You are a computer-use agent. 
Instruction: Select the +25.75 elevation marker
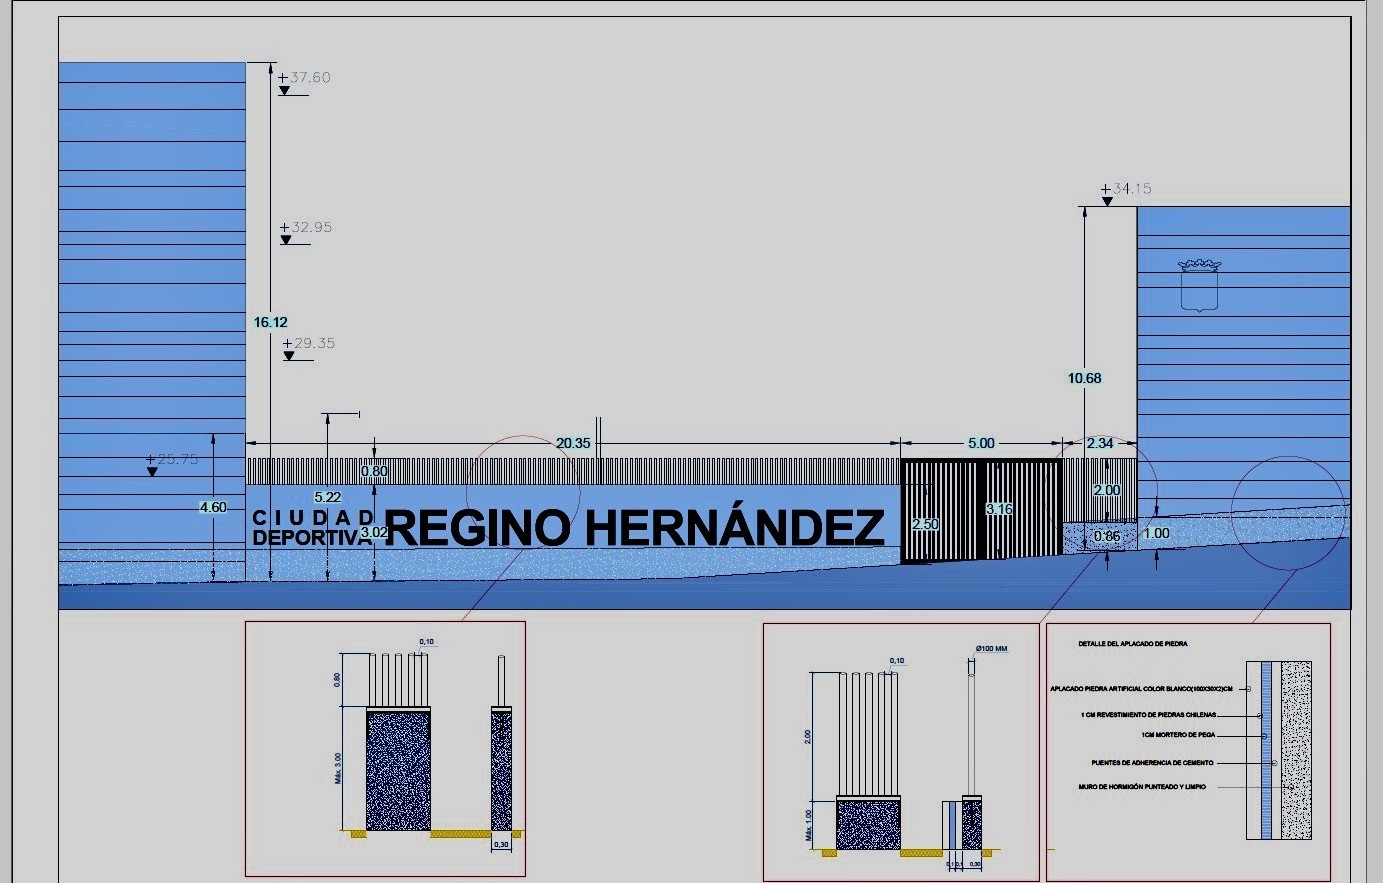pos(172,460)
